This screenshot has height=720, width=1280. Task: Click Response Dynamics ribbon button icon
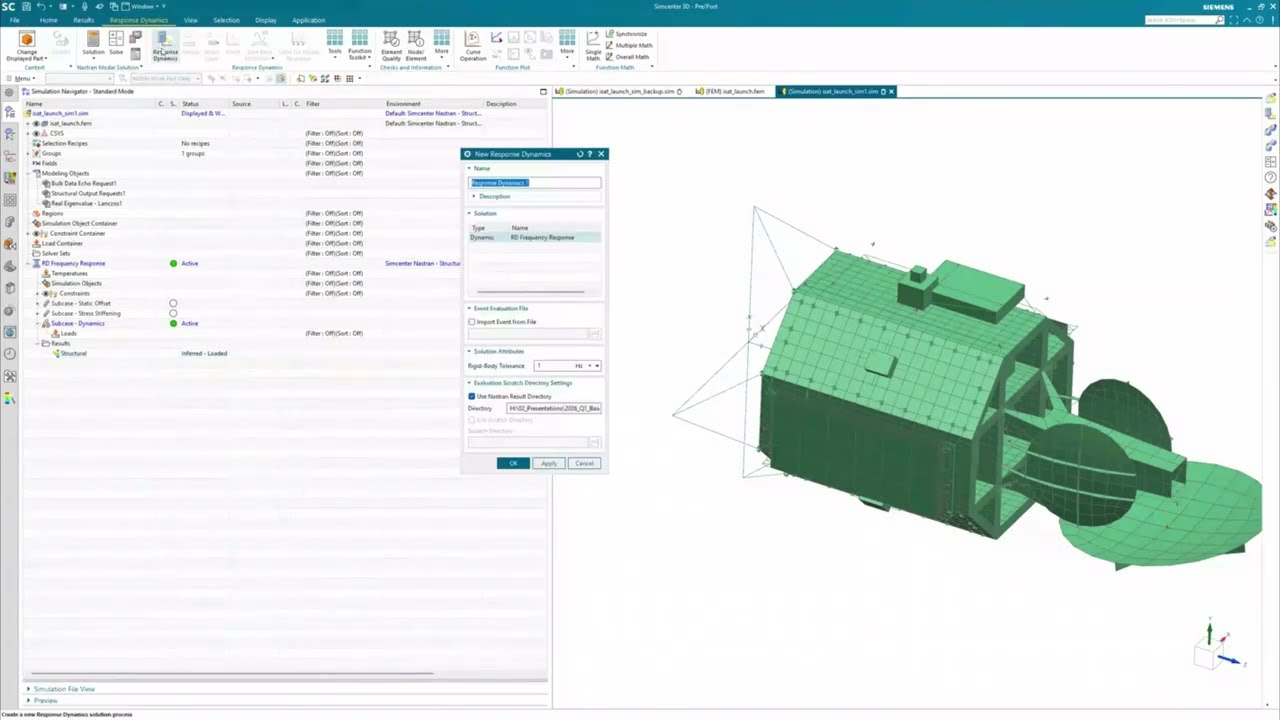tap(165, 39)
